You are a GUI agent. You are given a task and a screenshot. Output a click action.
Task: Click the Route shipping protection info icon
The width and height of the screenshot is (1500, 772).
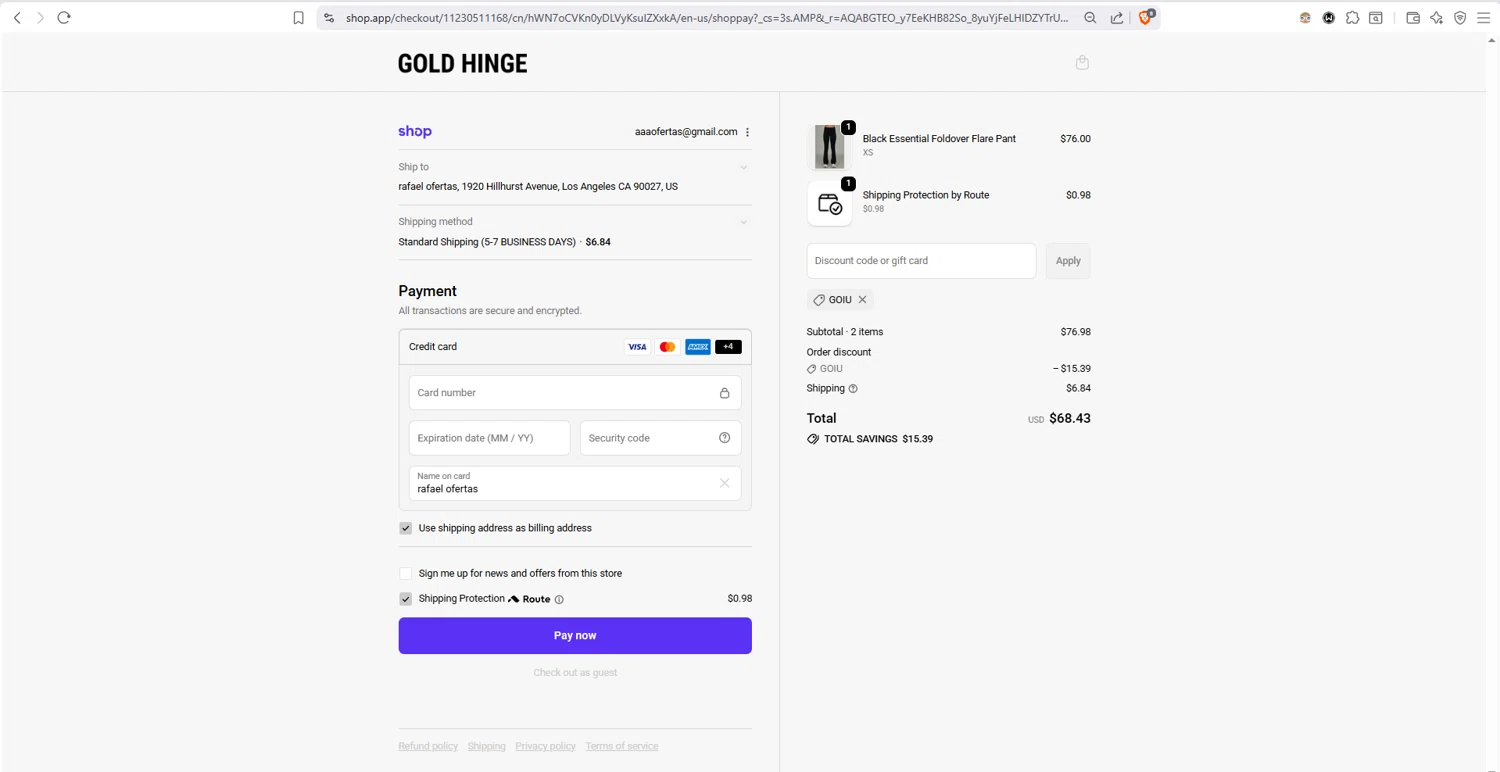point(559,600)
